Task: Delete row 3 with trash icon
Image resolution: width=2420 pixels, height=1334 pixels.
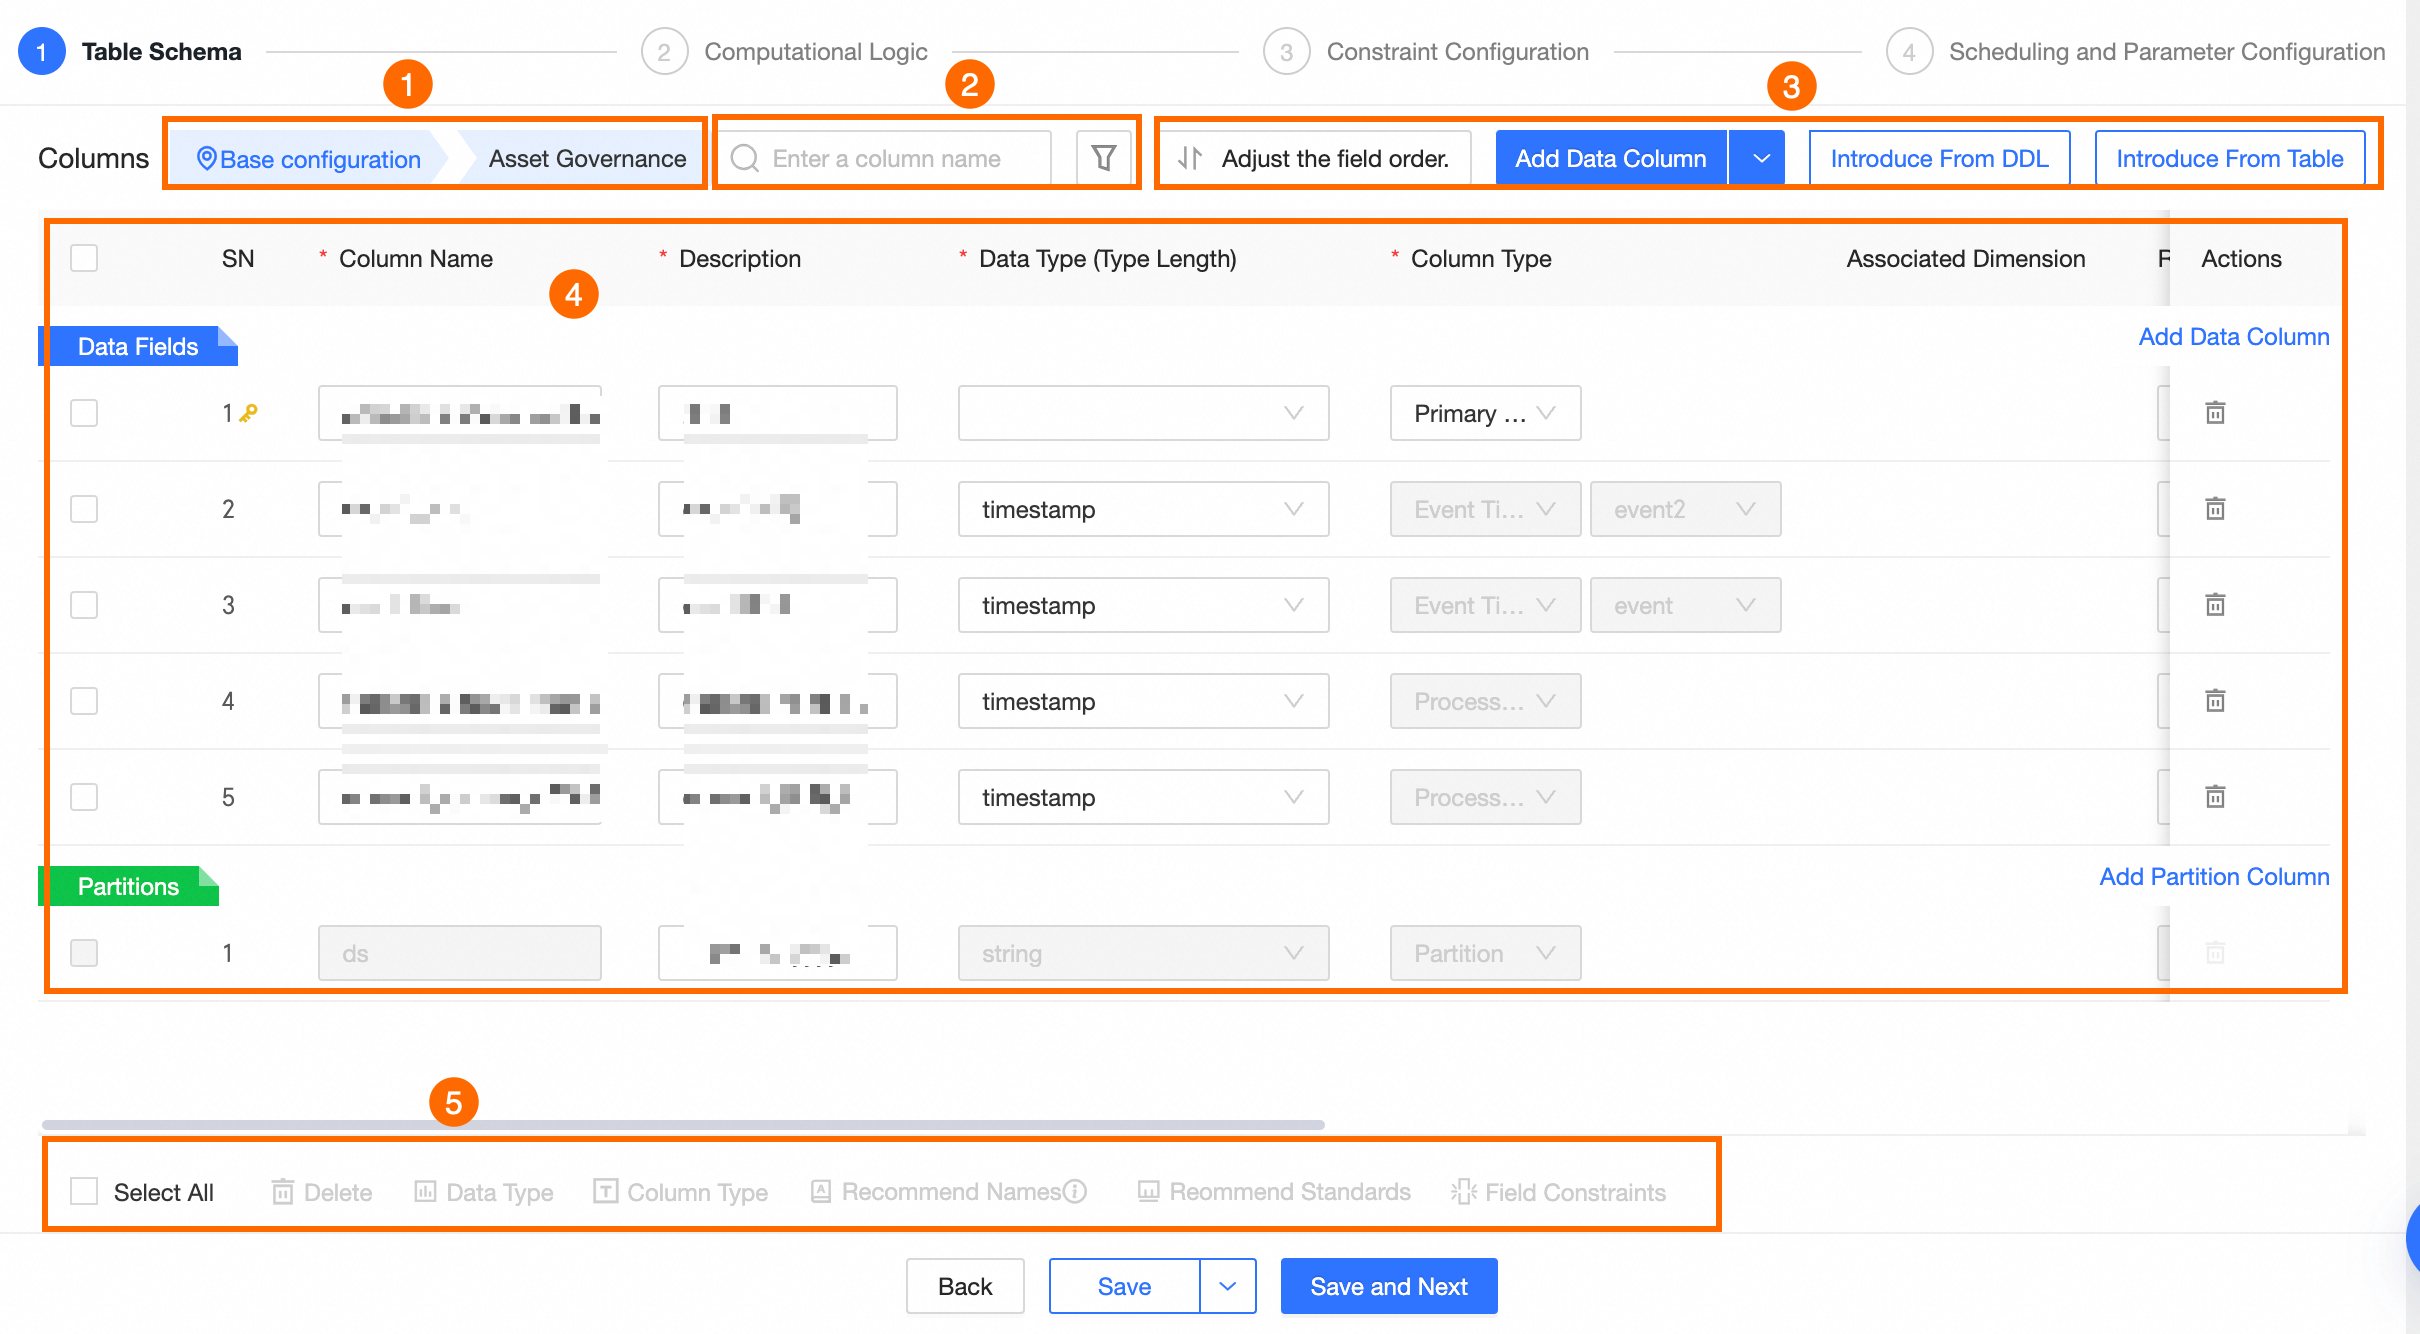Action: click(2215, 604)
